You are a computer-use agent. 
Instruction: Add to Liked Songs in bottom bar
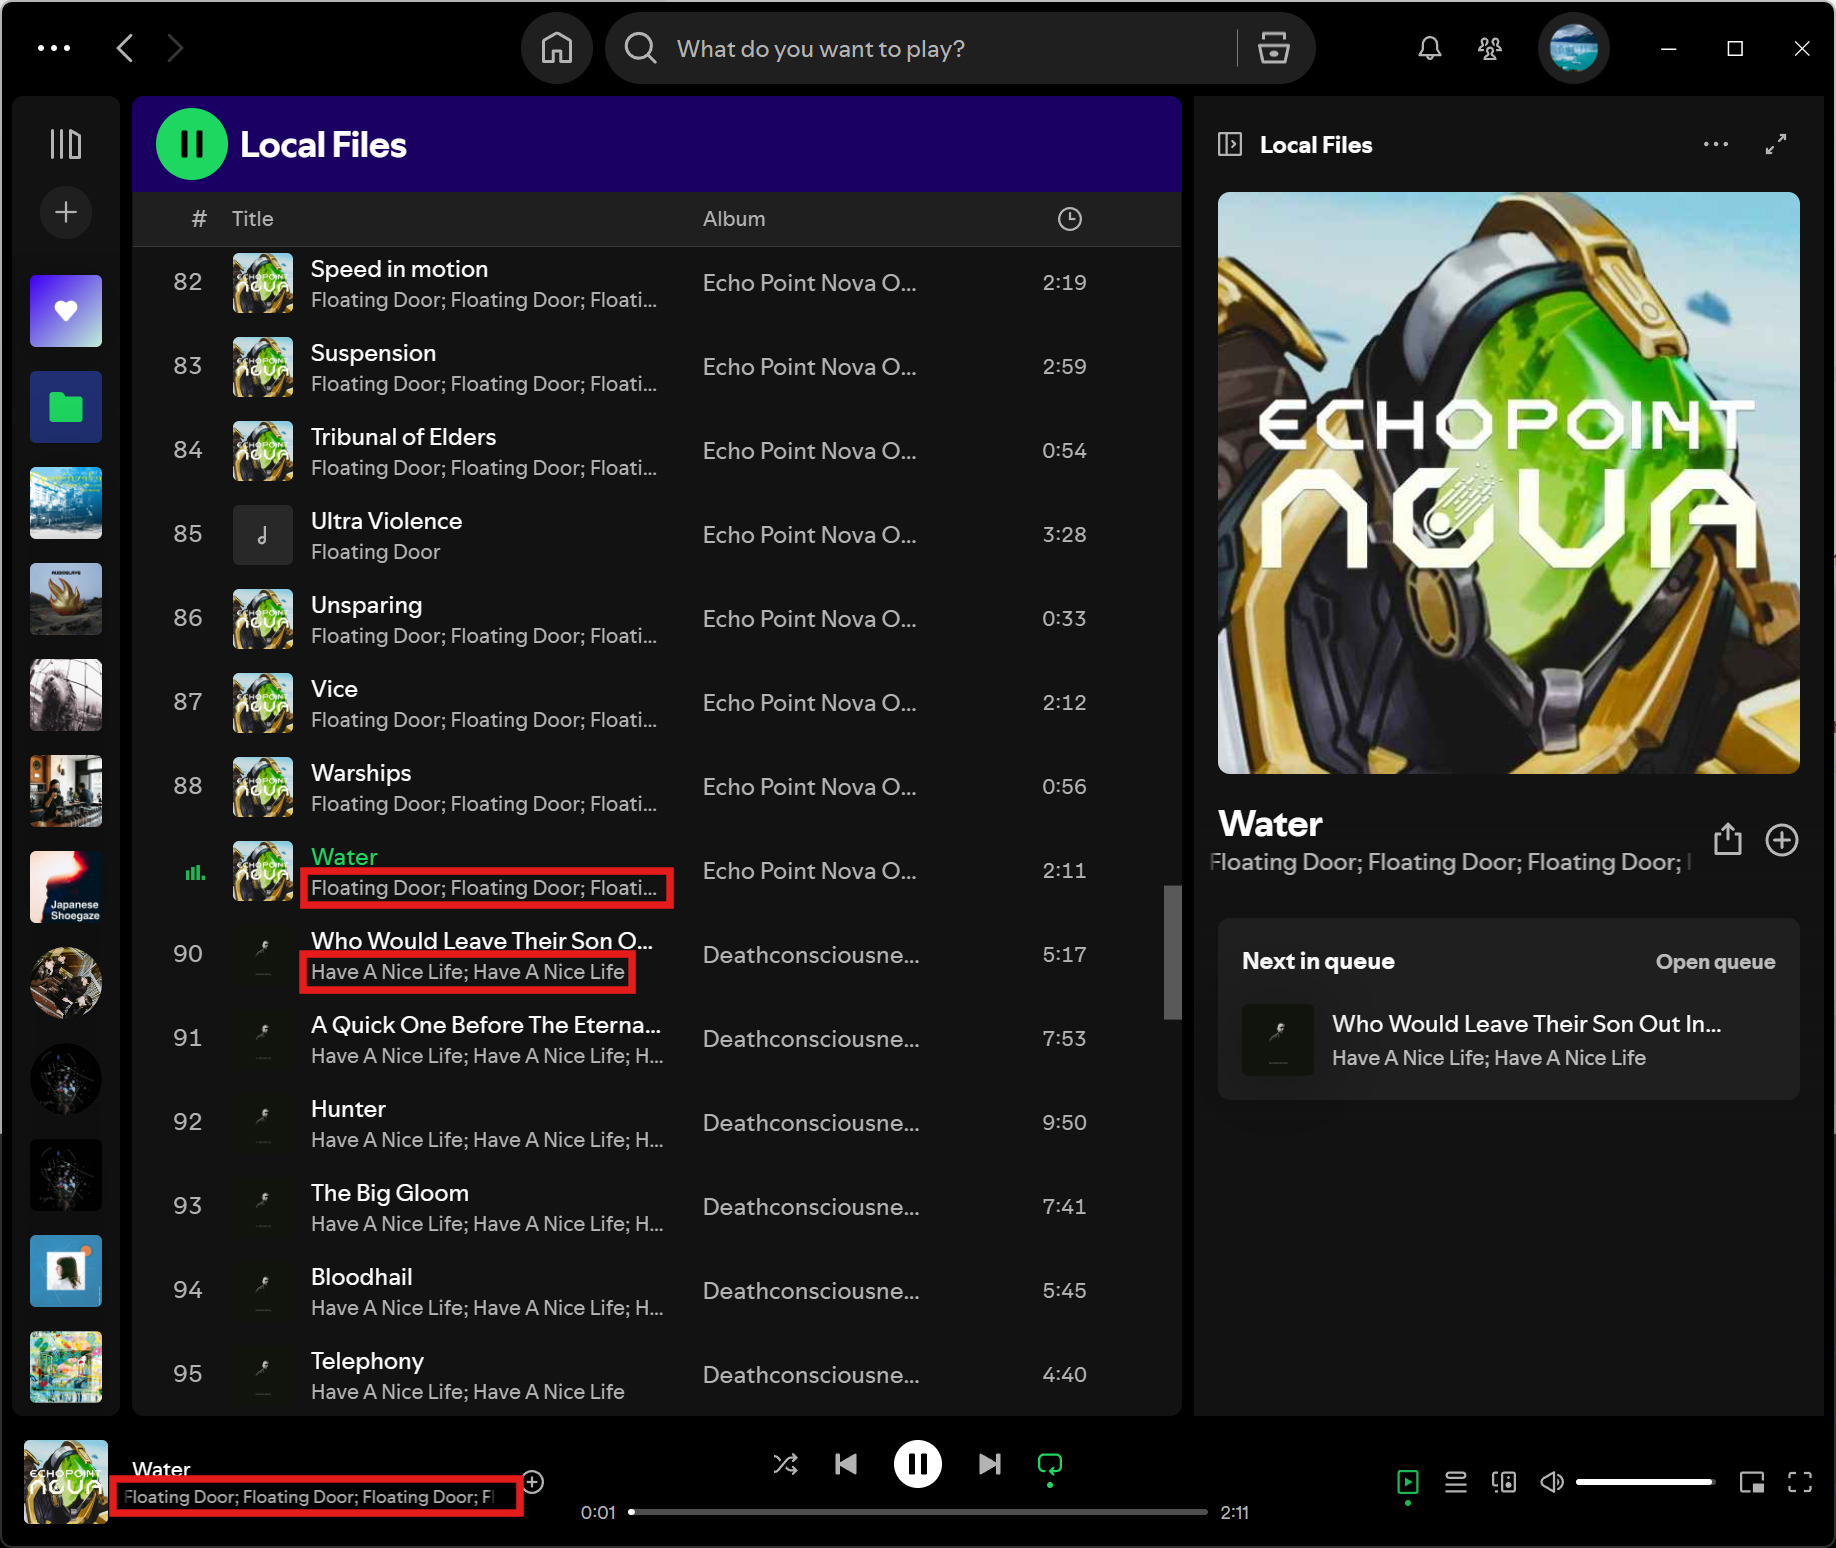point(534,1482)
